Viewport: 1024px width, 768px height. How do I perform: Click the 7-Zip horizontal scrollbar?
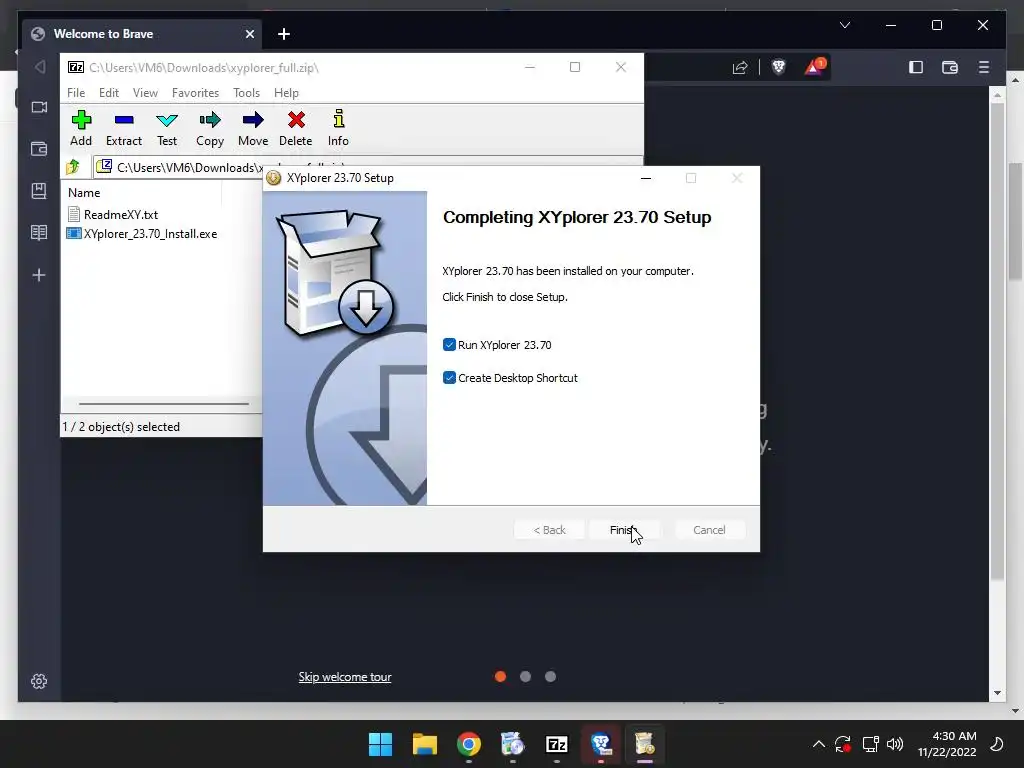(163, 404)
